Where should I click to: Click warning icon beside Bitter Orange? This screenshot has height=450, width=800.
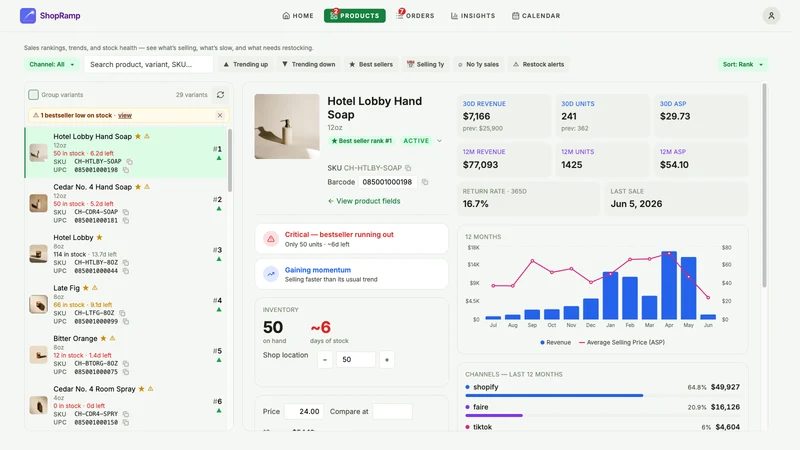click(112, 338)
